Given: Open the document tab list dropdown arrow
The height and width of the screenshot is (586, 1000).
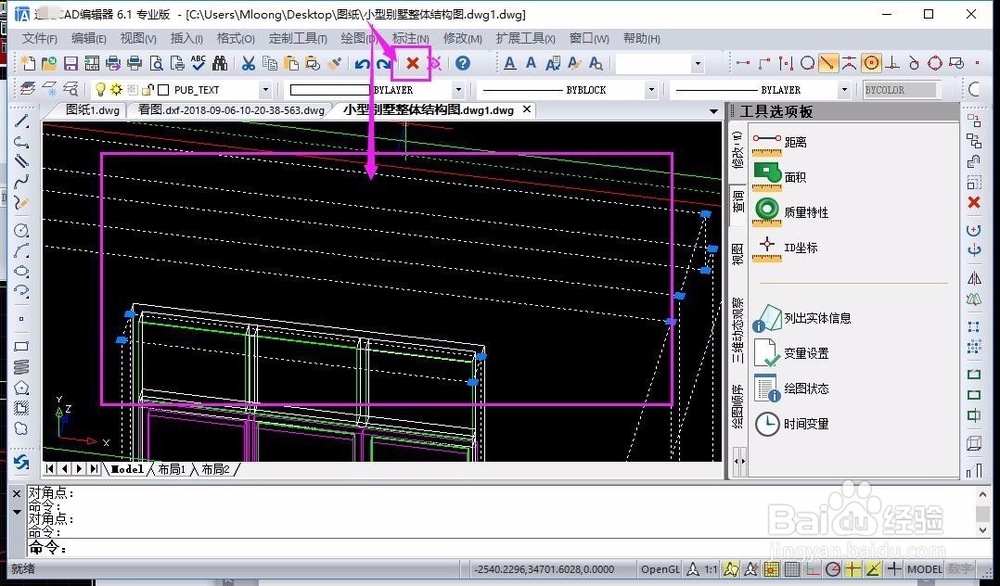Looking at the screenshot, I should pyautogui.click(x=714, y=111).
